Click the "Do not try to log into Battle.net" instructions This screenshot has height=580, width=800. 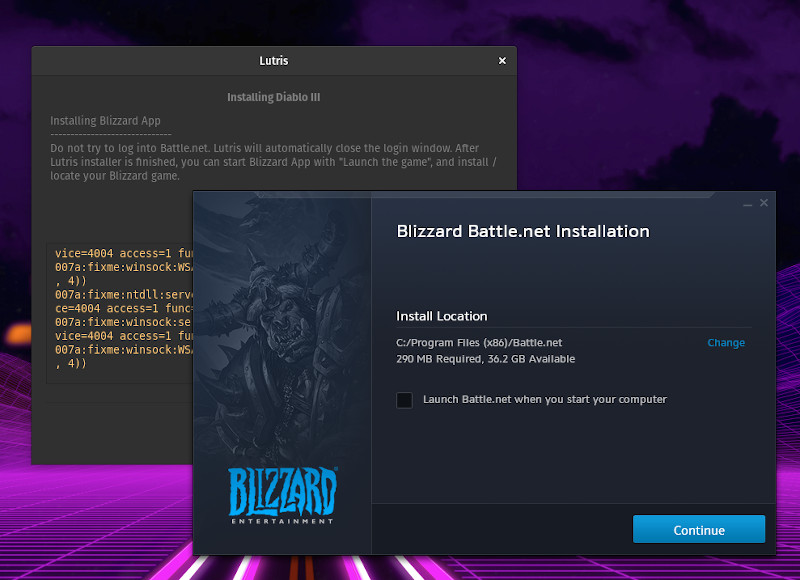(x=273, y=162)
